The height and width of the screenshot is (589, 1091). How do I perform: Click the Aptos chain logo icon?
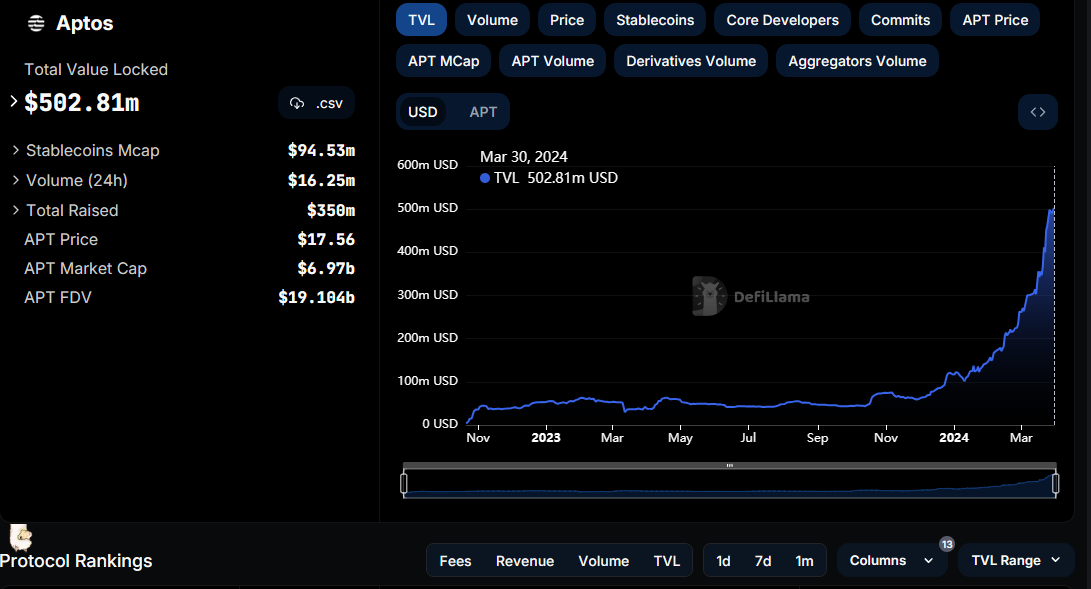point(36,24)
